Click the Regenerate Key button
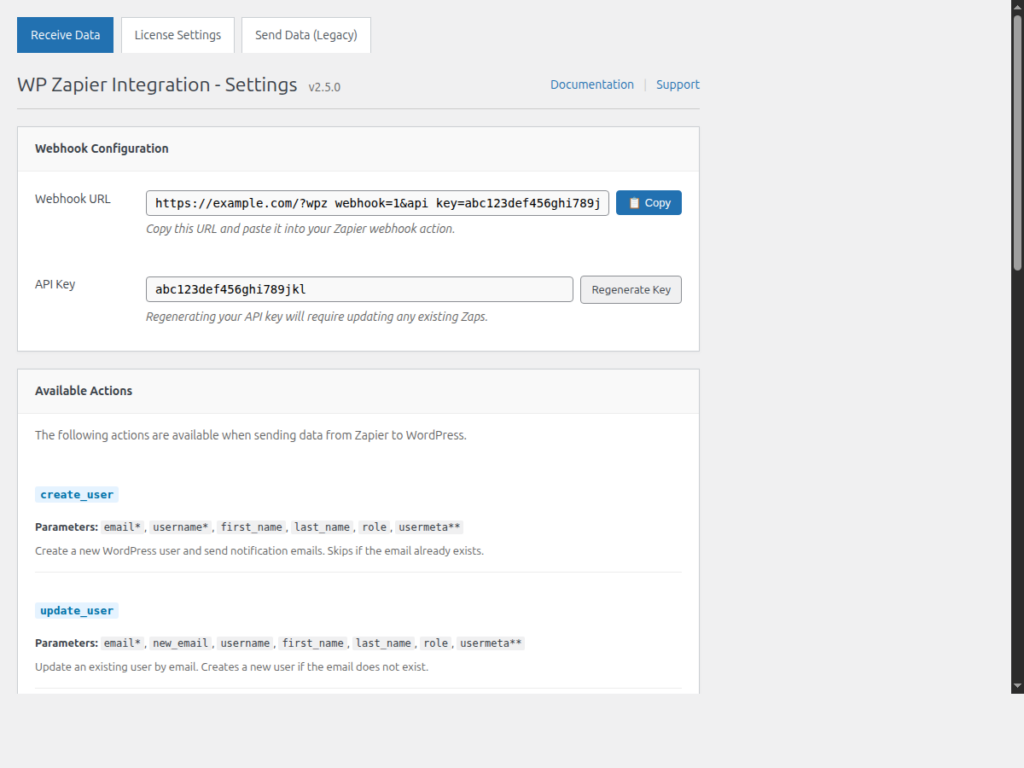 pyautogui.click(x=631, y=290)
